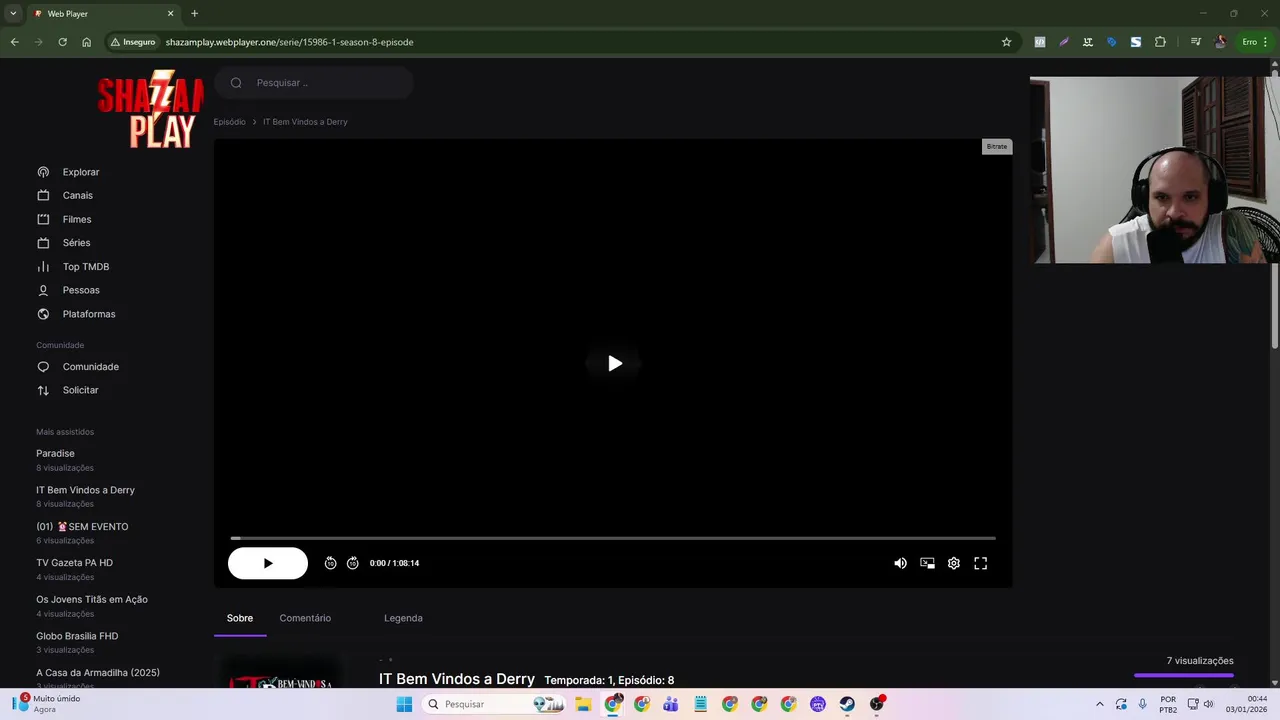Switch to the Legenda tab

point(403,618)
